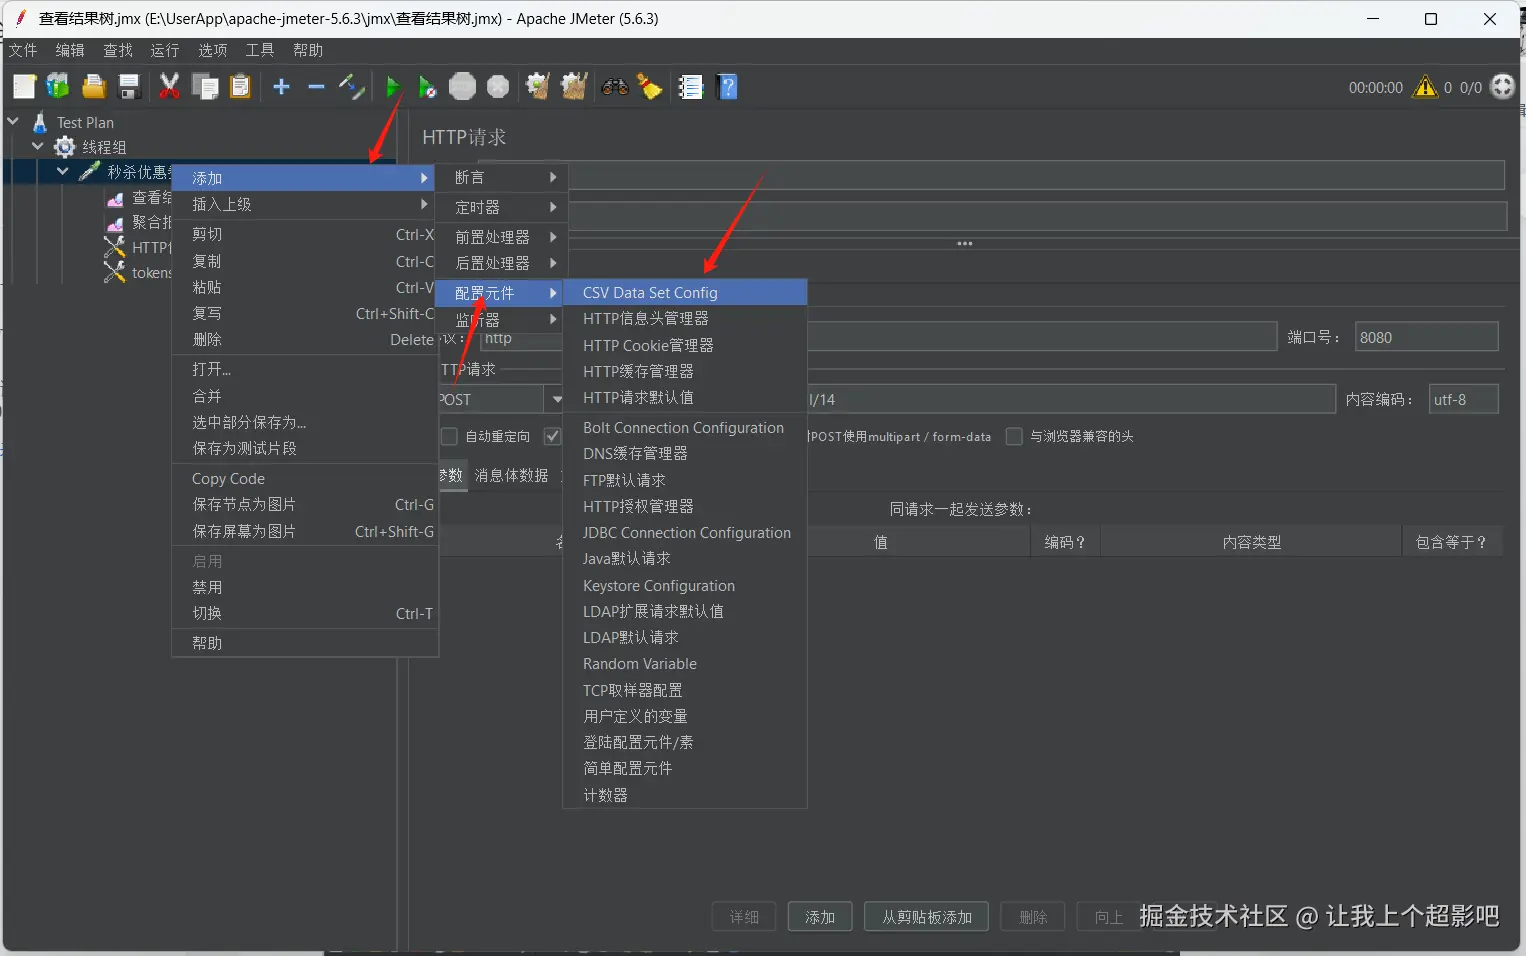Collapse the Test Plan tree node

tap(13, 122)
